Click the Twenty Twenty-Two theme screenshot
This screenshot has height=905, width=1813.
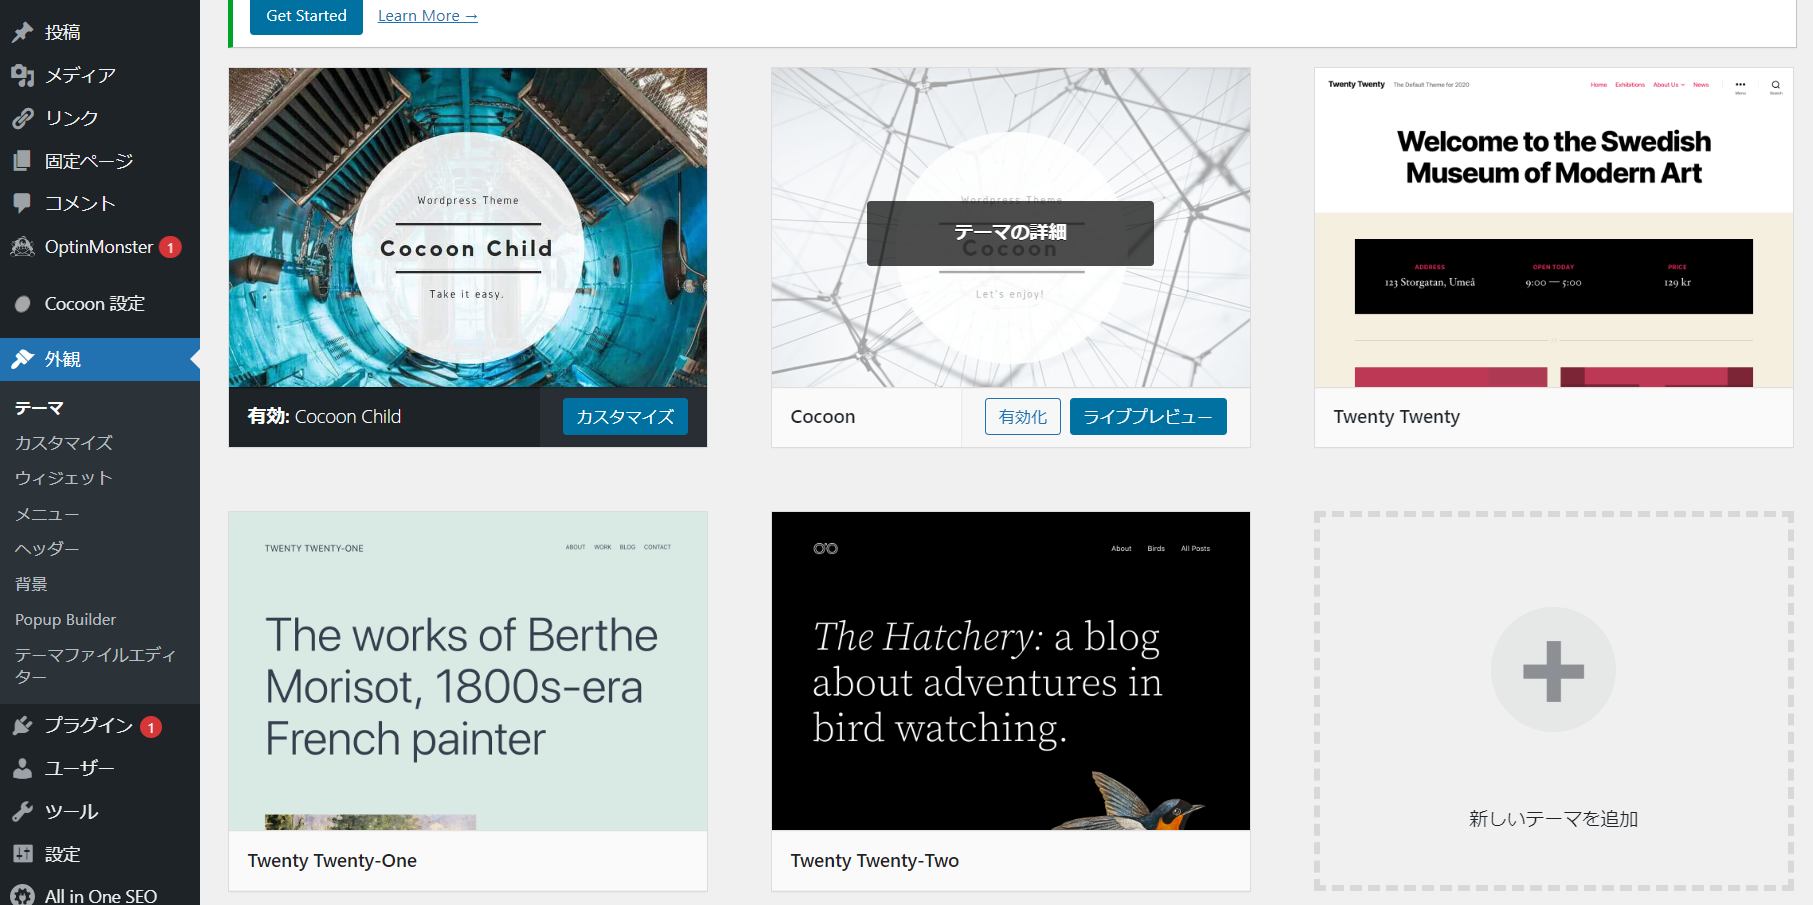click(x=1011, y=671)
